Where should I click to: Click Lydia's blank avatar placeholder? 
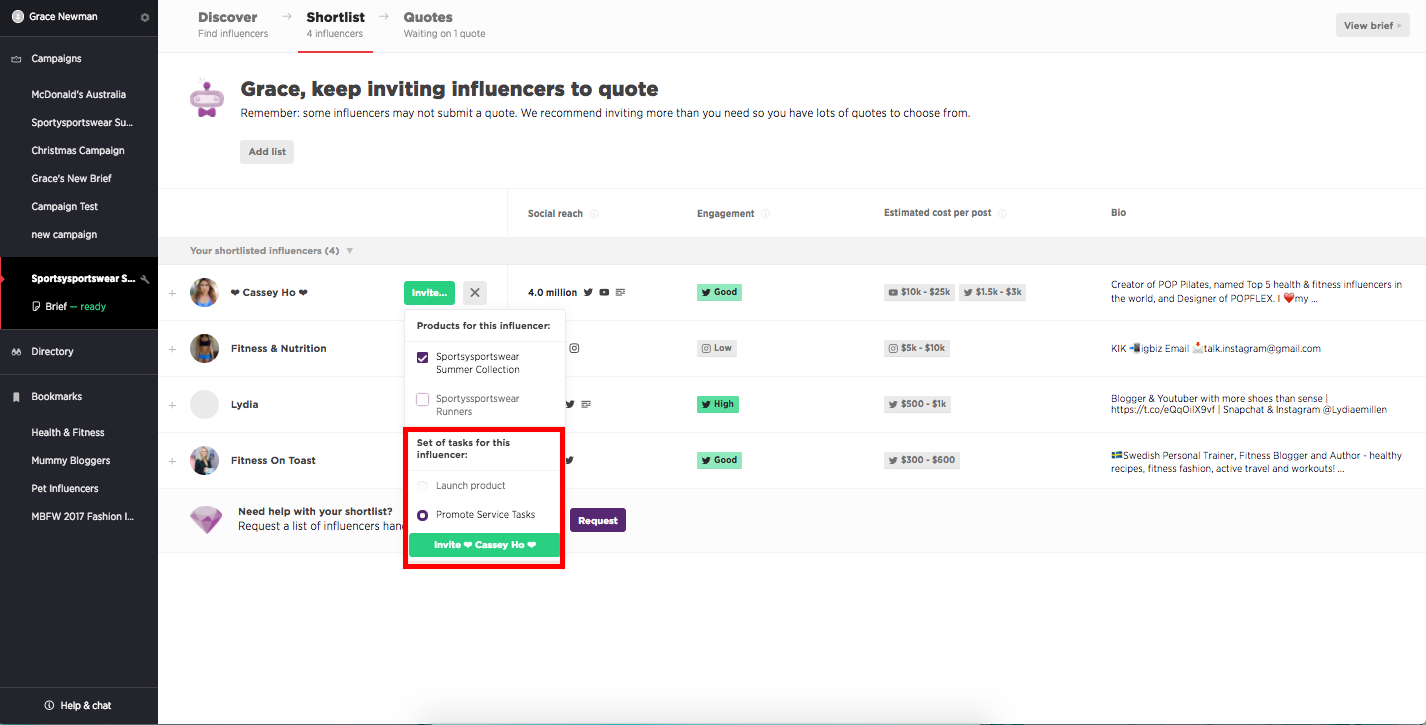(204, 404)
